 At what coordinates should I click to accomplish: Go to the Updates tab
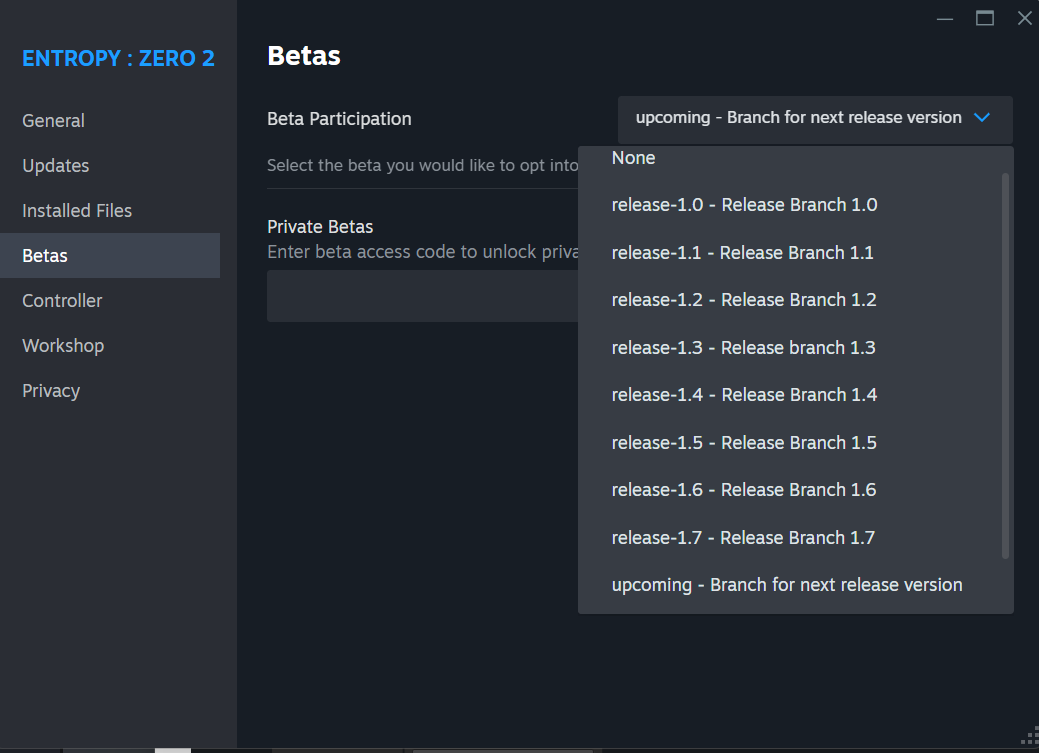coord(56,166)
